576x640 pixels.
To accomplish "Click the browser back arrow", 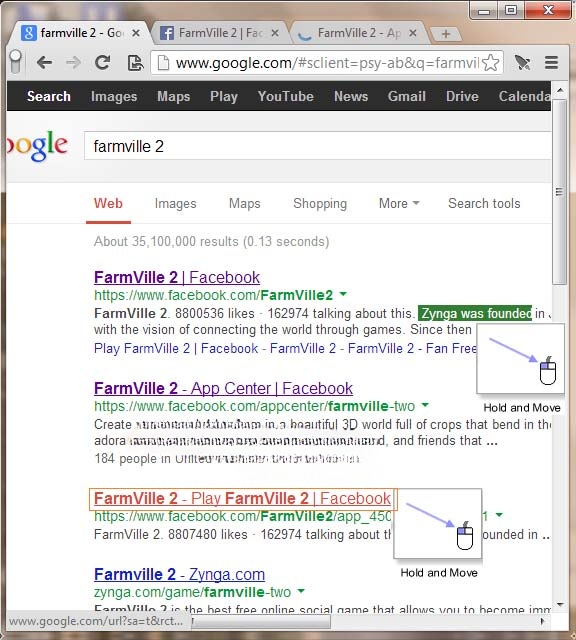I will (x=44, y=63).
